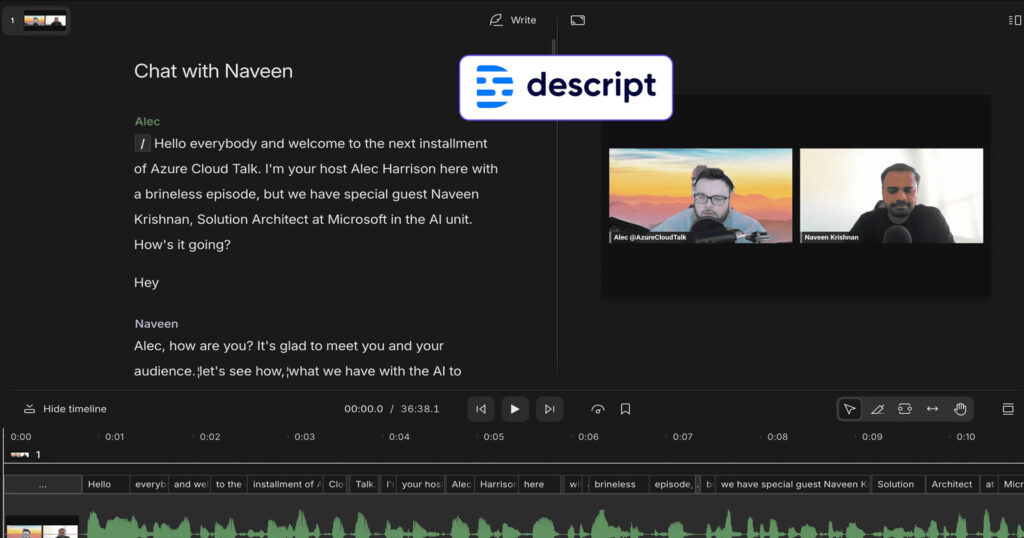Toggle the right sidebar panel icon
The image size is (1024, 538).
(x=1014, y=20)
